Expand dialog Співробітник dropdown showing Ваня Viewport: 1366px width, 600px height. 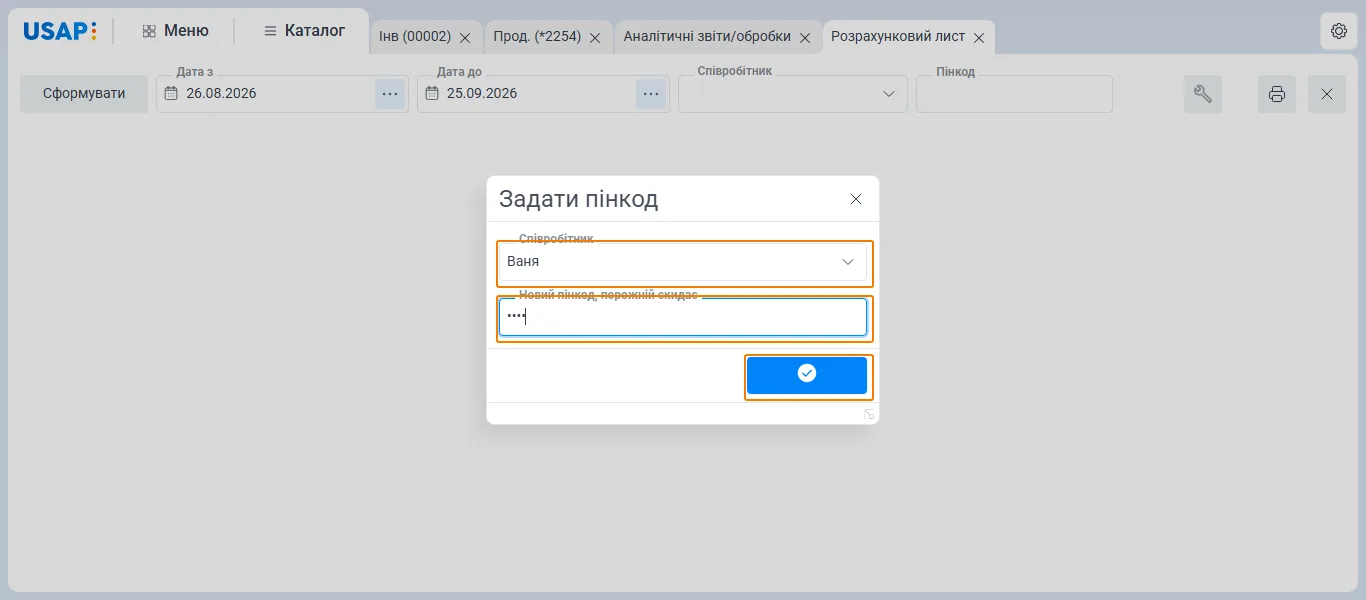(x=848, y=262)
